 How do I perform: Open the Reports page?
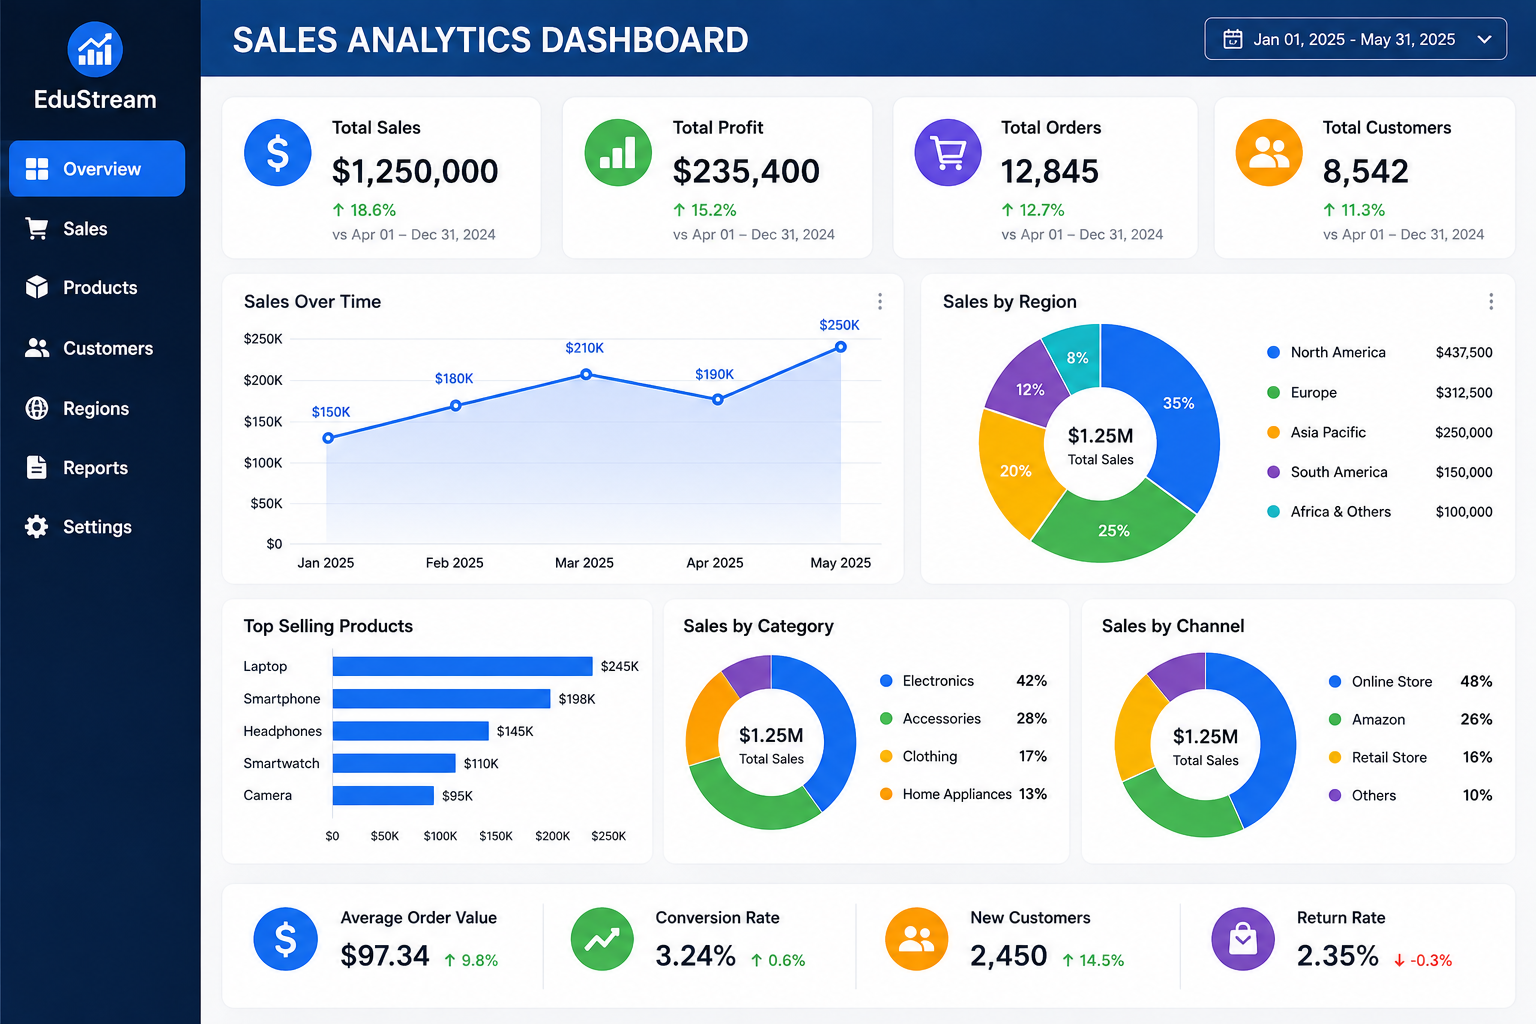pos(97,467)
